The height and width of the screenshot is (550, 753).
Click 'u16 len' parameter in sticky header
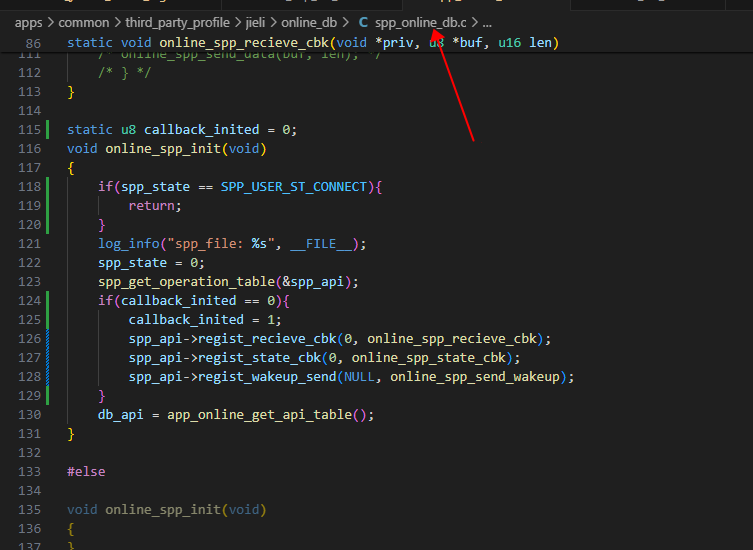point(525,43)
